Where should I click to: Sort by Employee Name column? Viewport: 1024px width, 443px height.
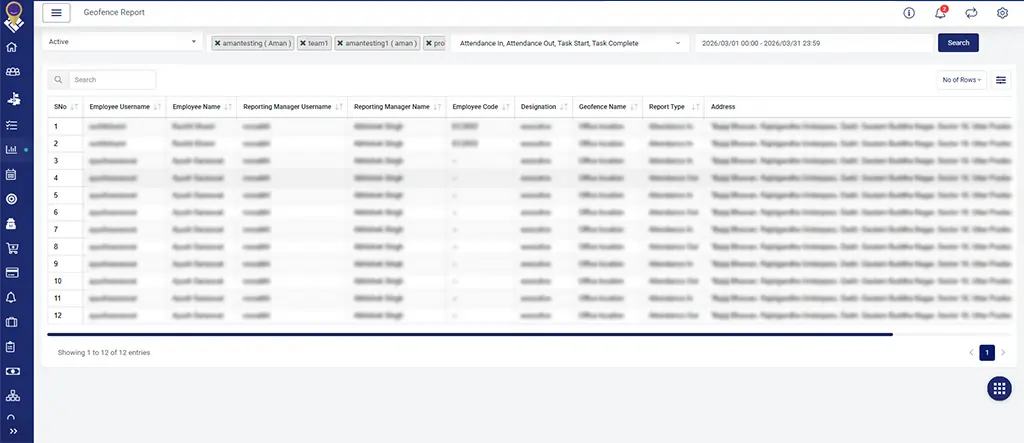[201, 107]
